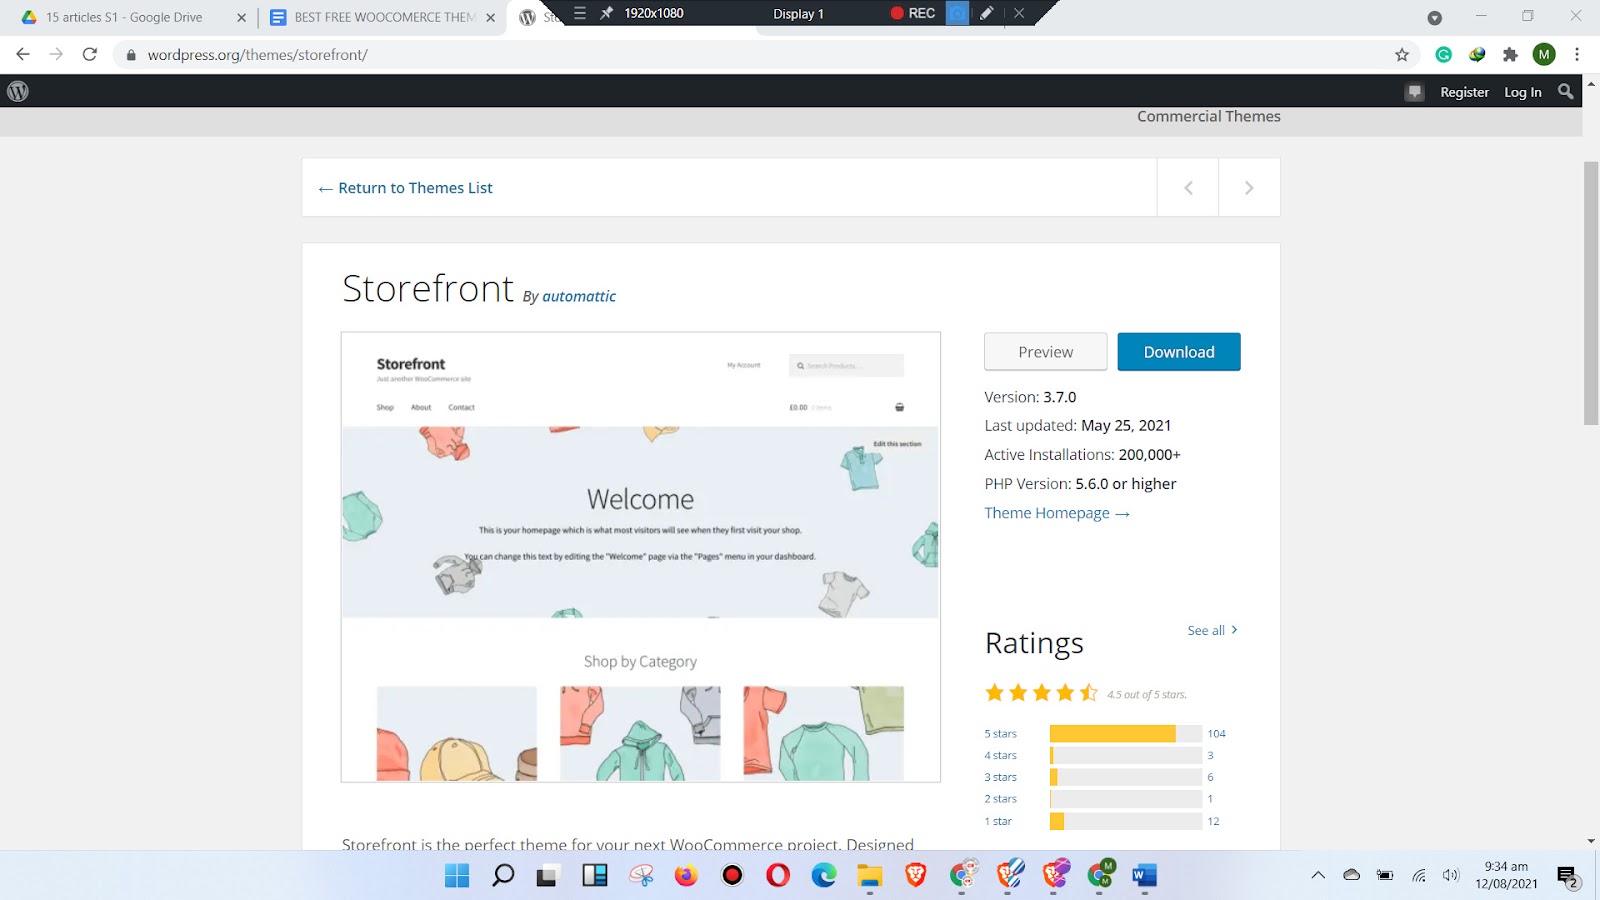
Task: Download the Storefront theme
Action: [x=1179, y=352]
